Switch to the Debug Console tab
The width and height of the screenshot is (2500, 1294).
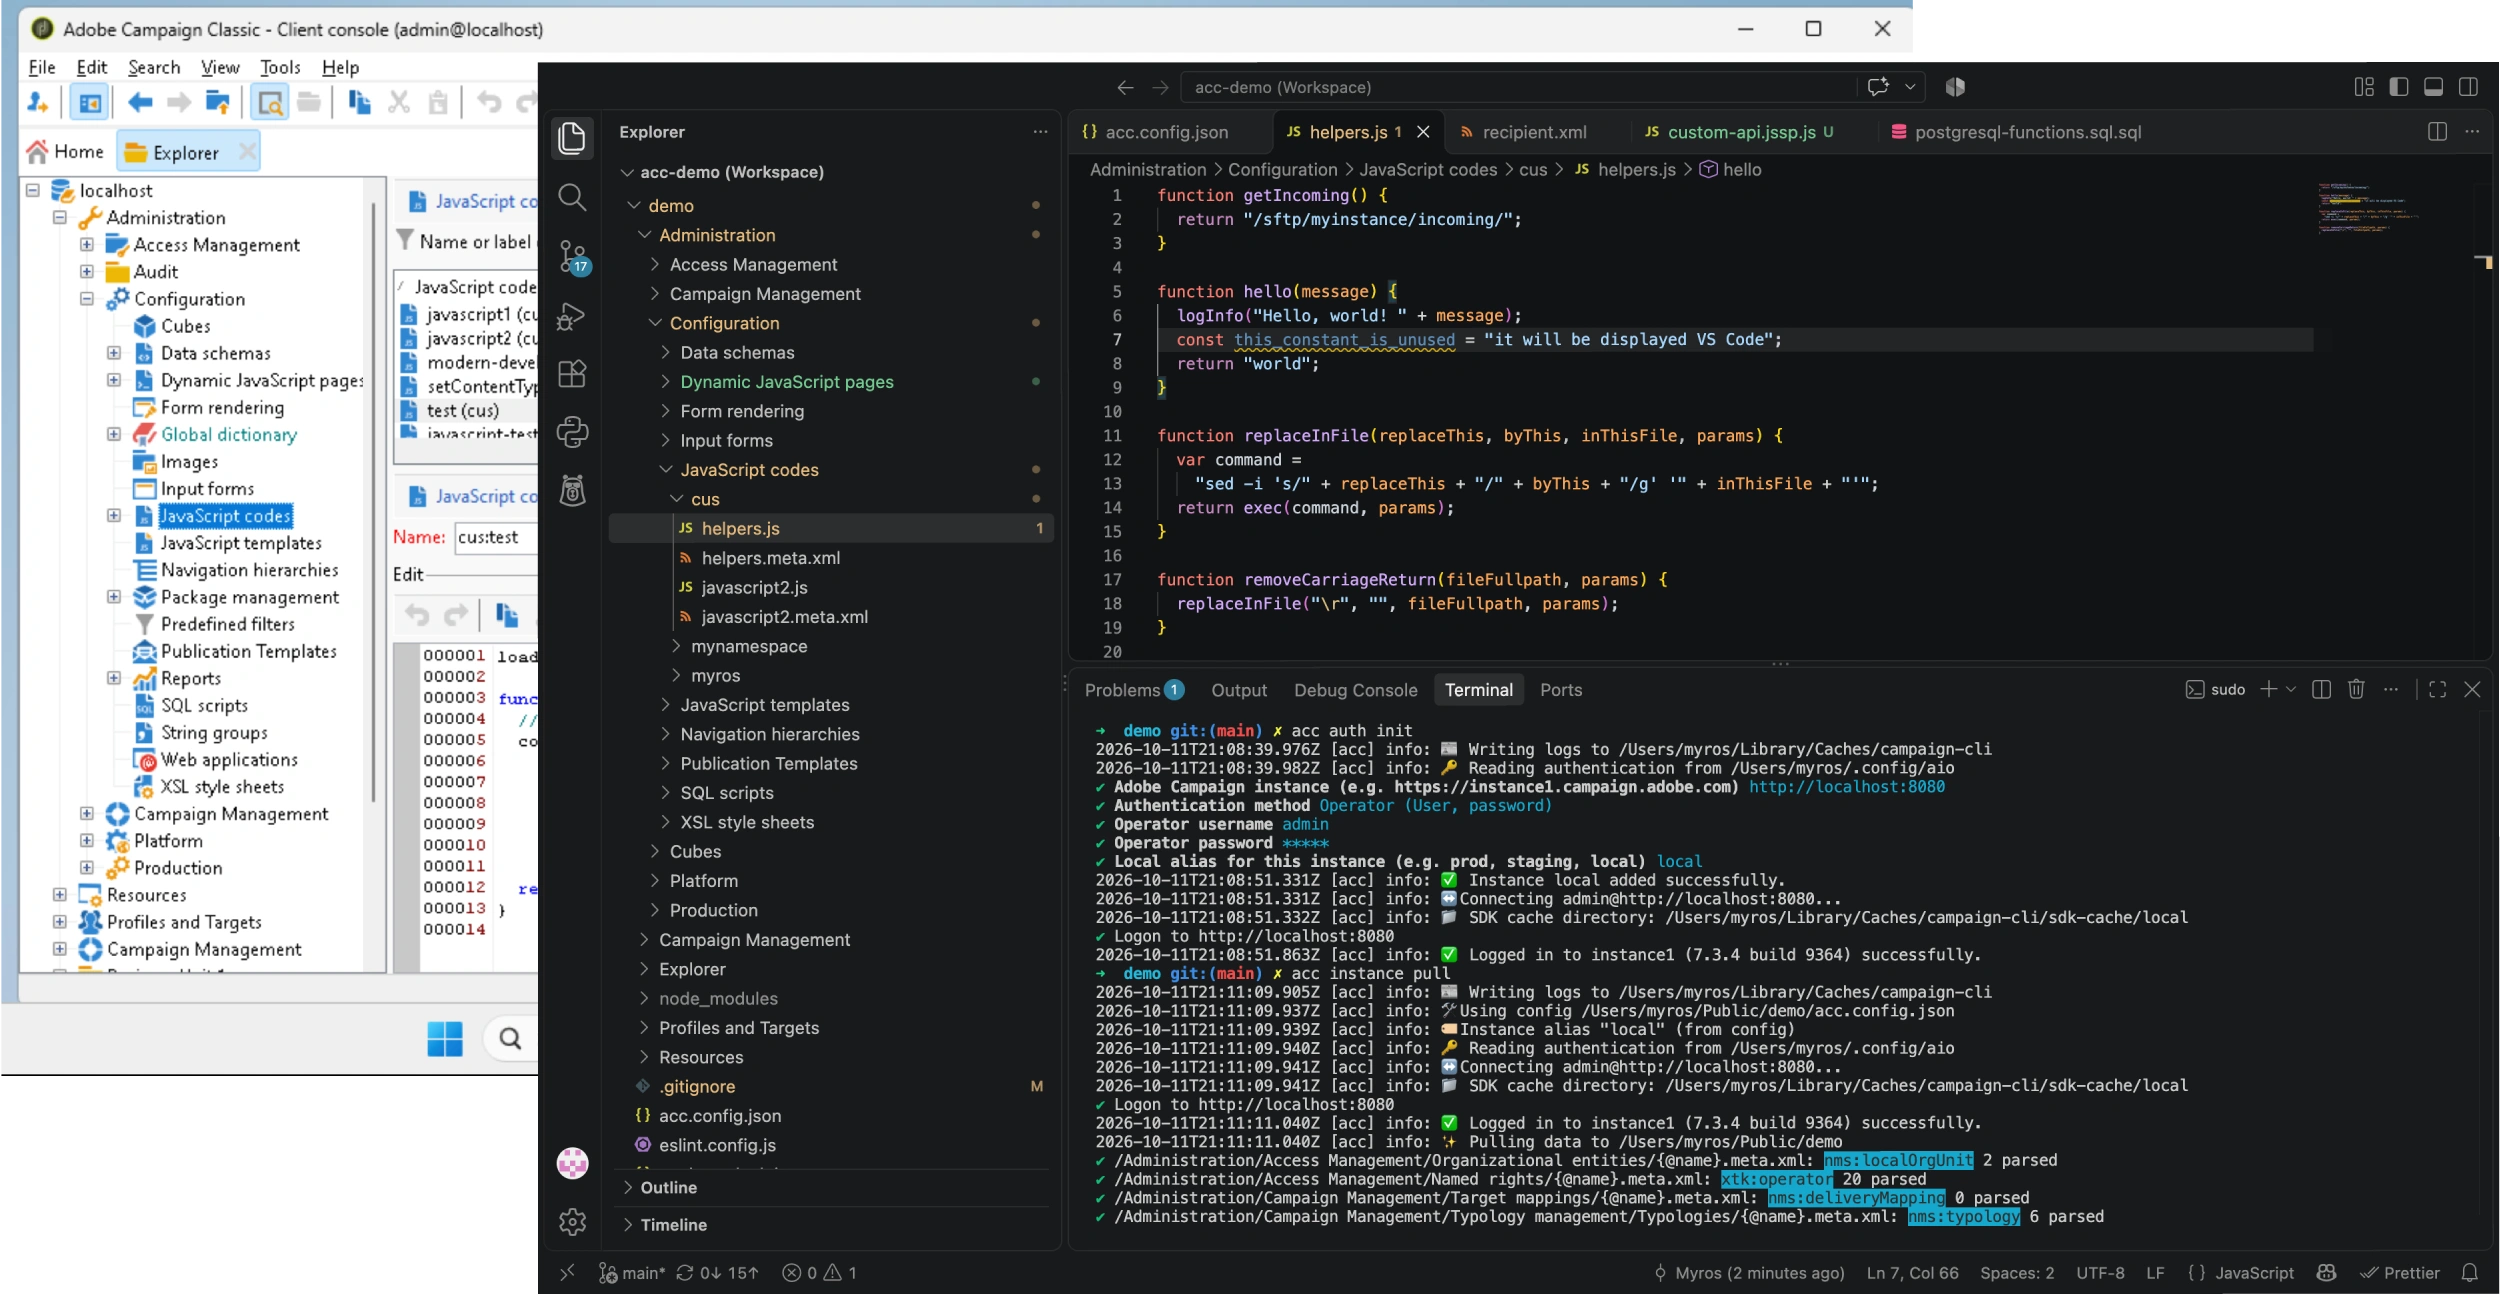(x=1355, y=689)
